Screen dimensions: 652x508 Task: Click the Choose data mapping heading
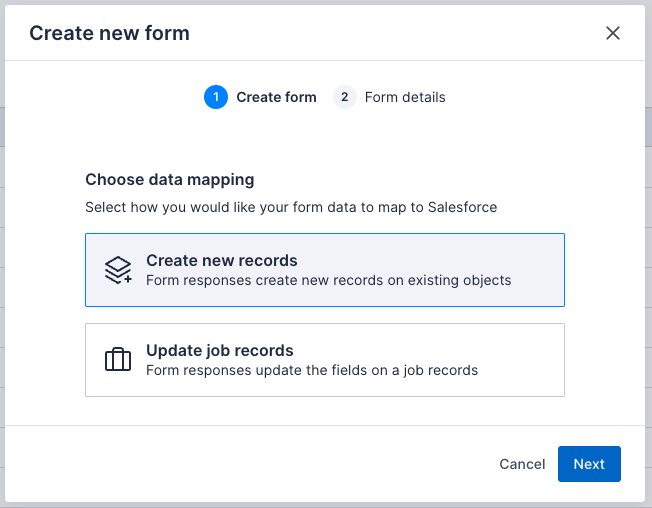[x=170, y=180]
